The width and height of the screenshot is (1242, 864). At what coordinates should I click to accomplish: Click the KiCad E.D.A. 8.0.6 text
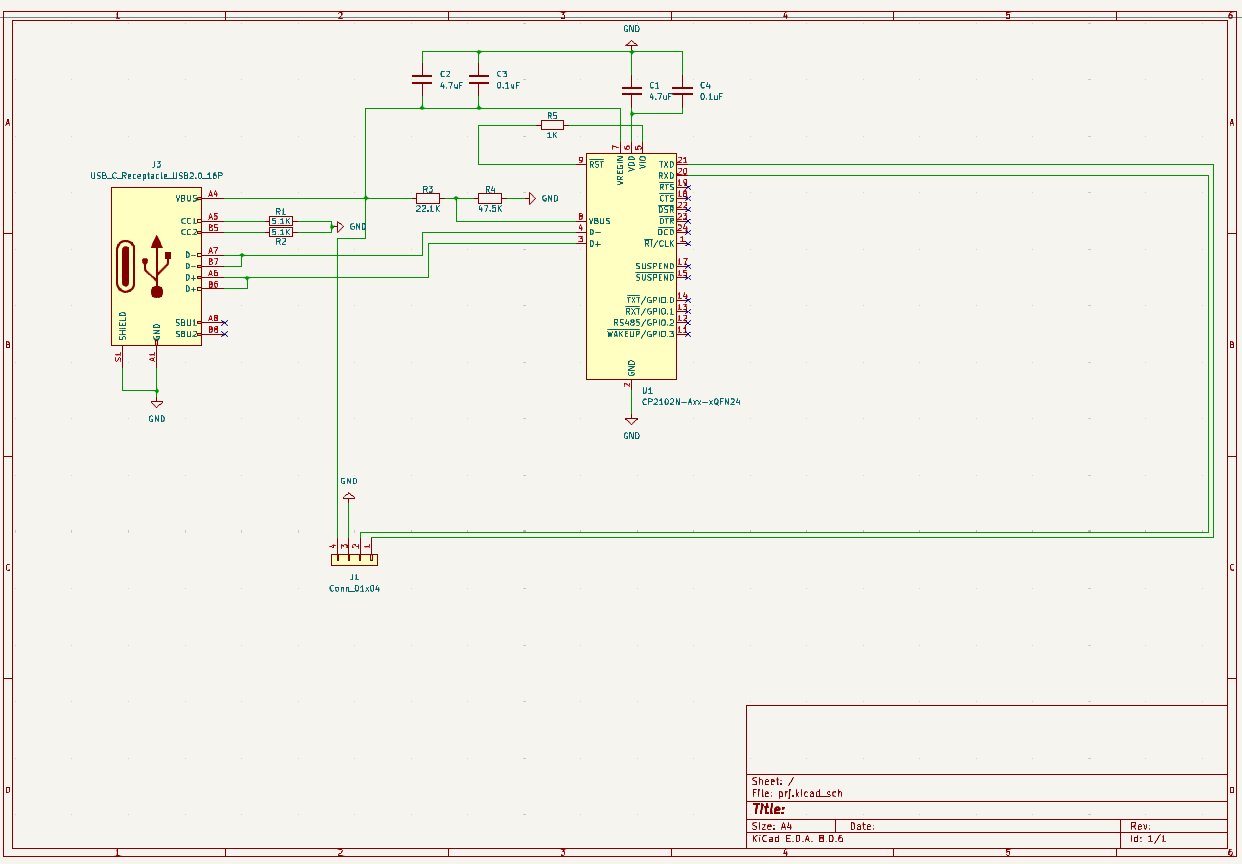coord(798,839)
